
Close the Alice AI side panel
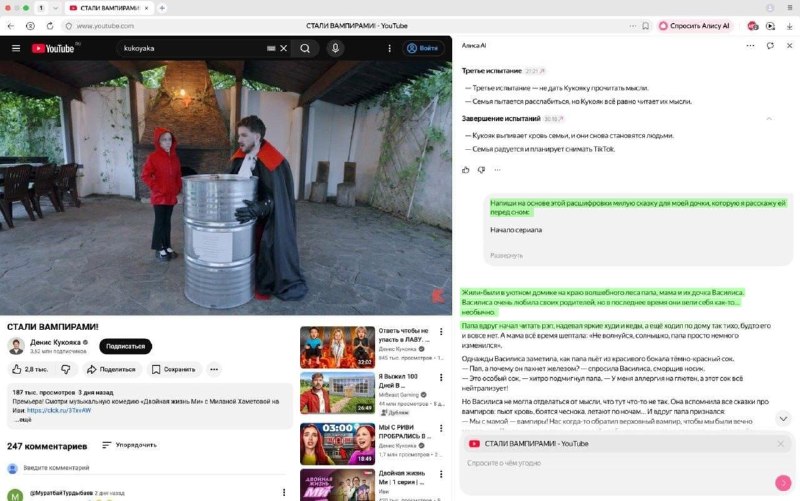(789, 45)
